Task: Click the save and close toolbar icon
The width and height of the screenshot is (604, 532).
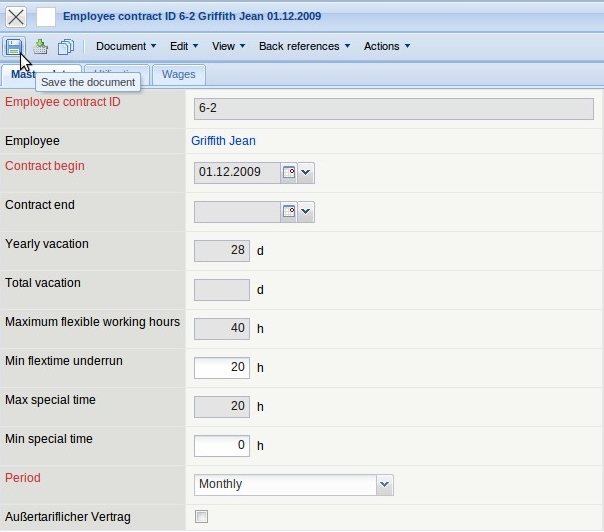Action: 41,47
